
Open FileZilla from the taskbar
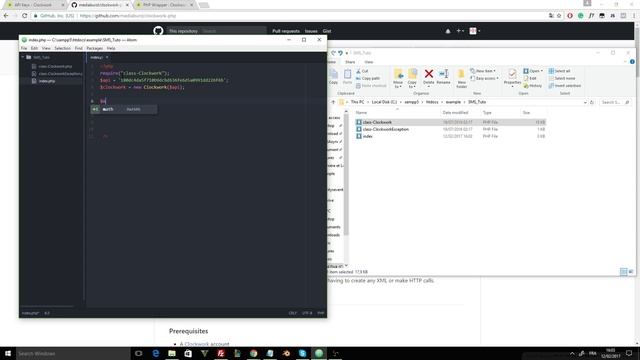221,353
